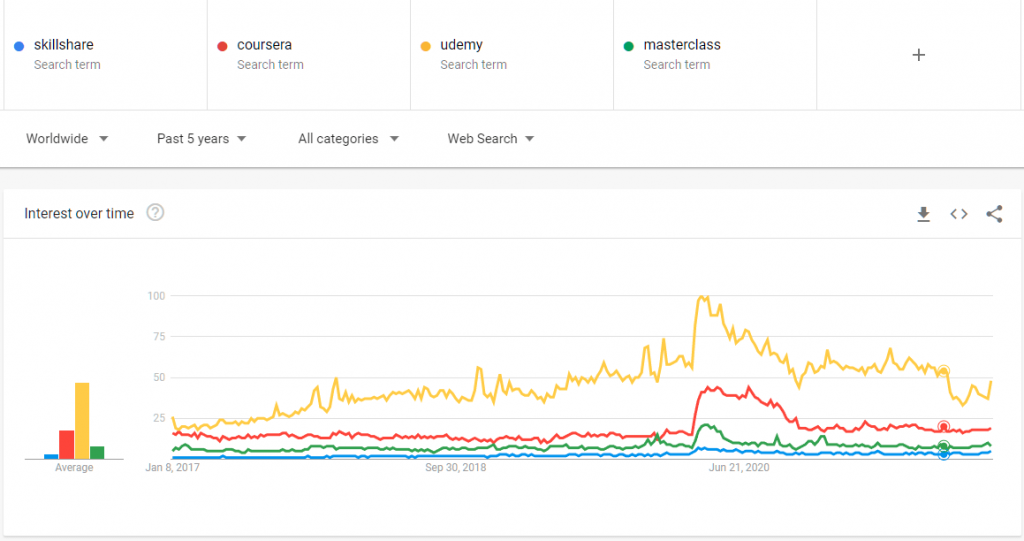This screenshot has width=1024, height=541.
Task: Open the Past 5 years dropdown
Action: [201, 139]
